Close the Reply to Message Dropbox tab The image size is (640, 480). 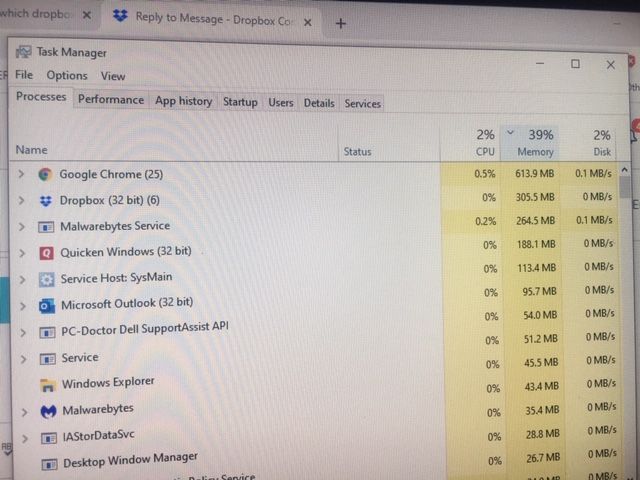click(308, 22)
